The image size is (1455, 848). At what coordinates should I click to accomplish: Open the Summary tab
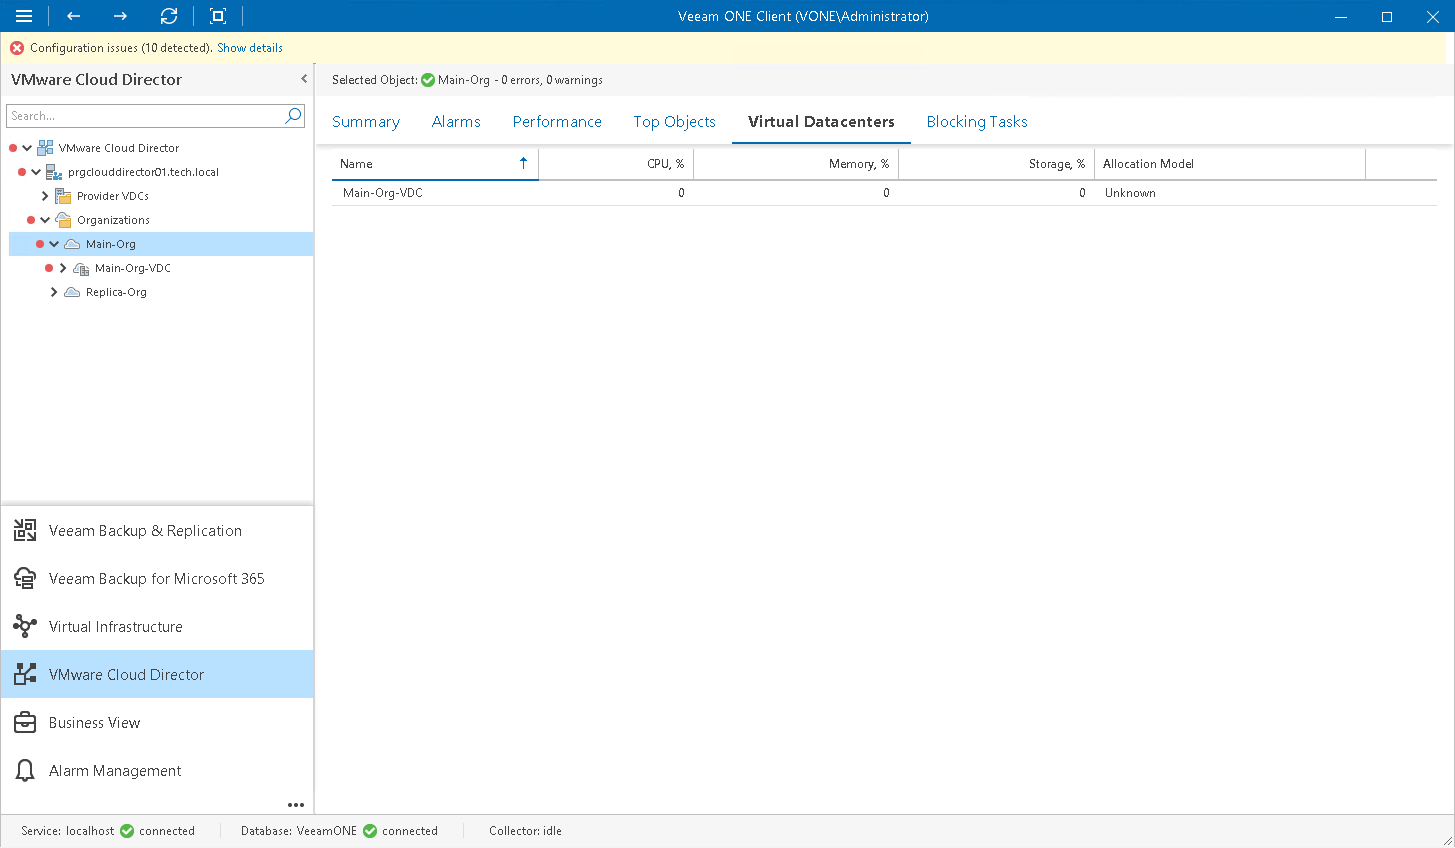[x=366, y=122]
